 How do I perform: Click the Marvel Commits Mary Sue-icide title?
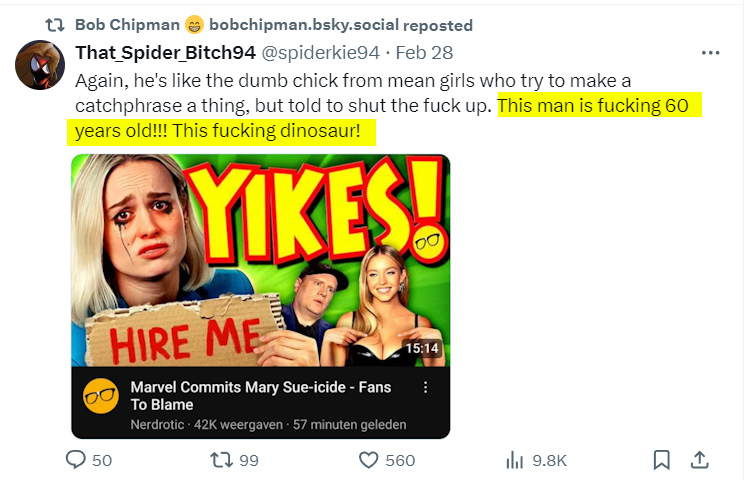[261, 396]
